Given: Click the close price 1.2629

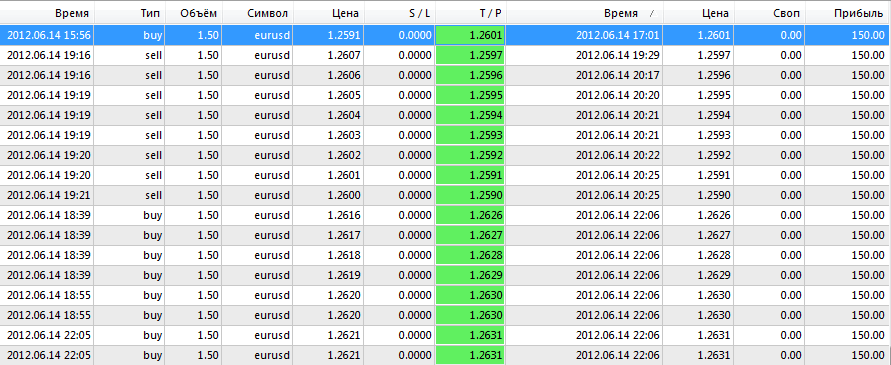Looking at the screenshot, I should coord(714,275).
